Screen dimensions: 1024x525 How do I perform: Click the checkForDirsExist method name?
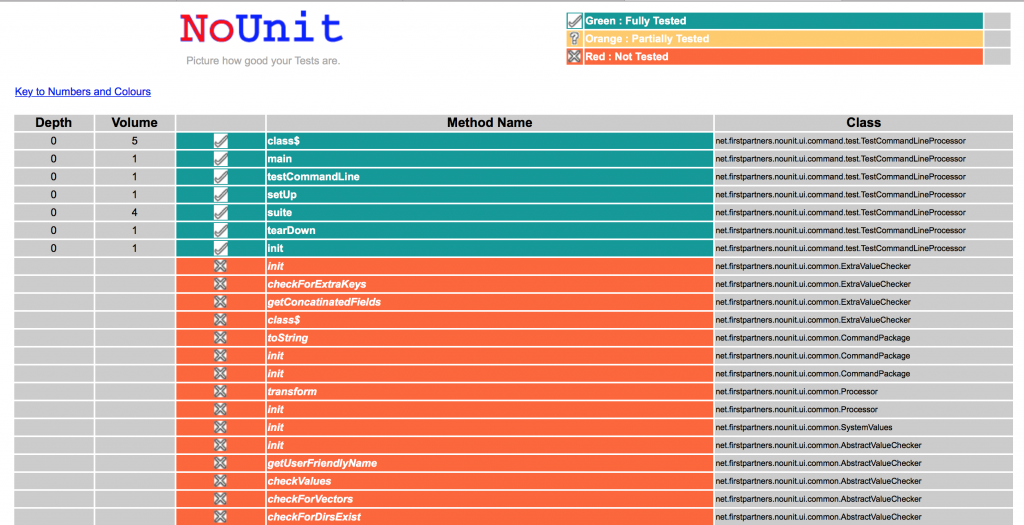[314, 517]
